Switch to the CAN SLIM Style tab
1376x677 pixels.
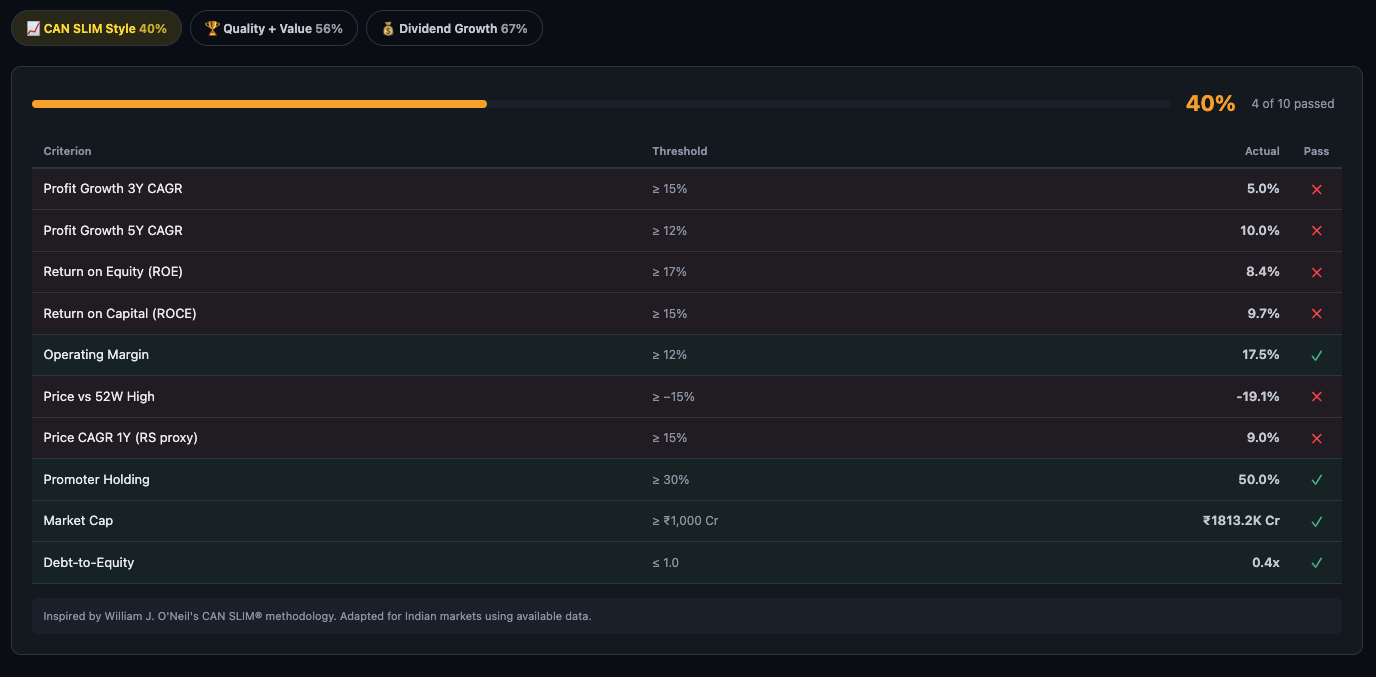96,29
